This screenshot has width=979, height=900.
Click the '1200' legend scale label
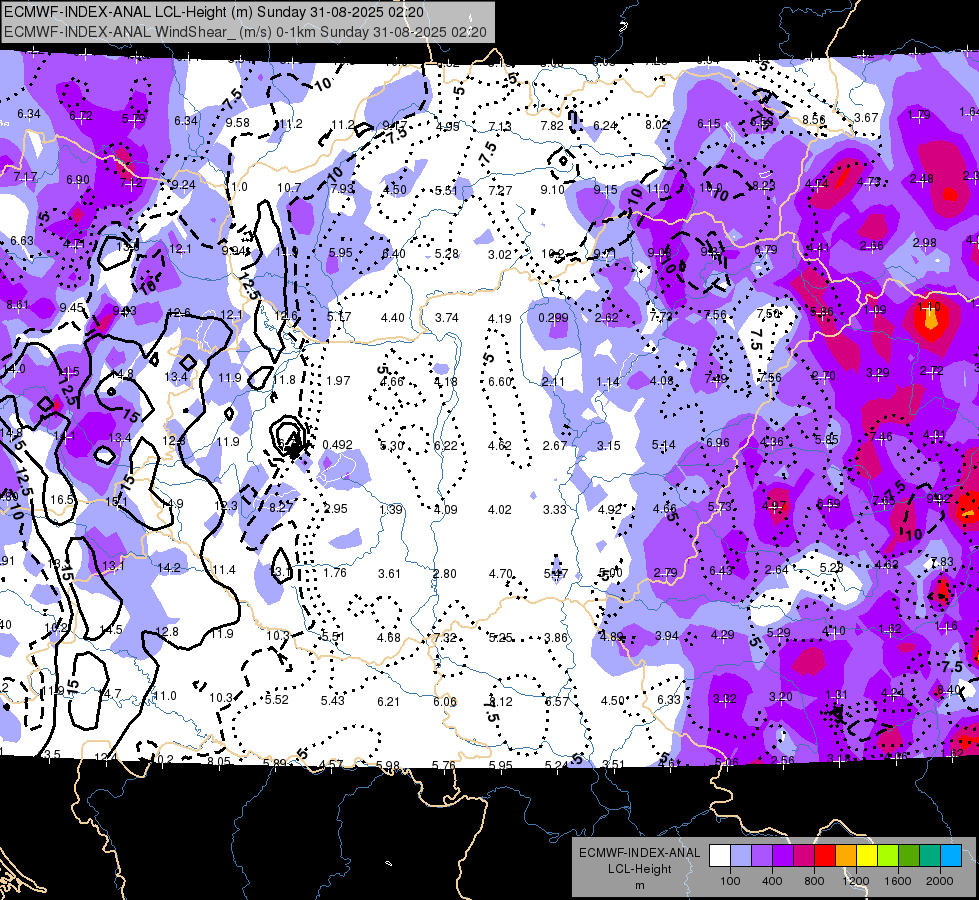(856, 881)
